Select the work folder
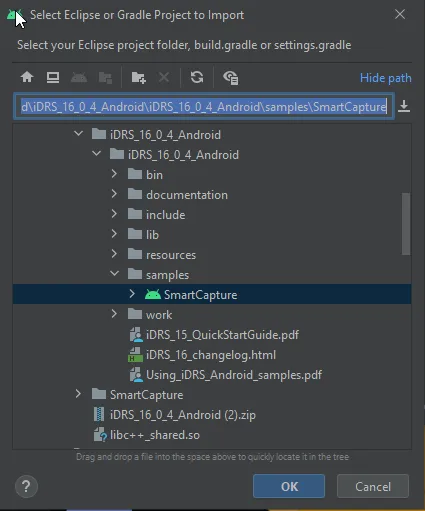Viewport: 425px width, 511px height. (x=159, y=315)
